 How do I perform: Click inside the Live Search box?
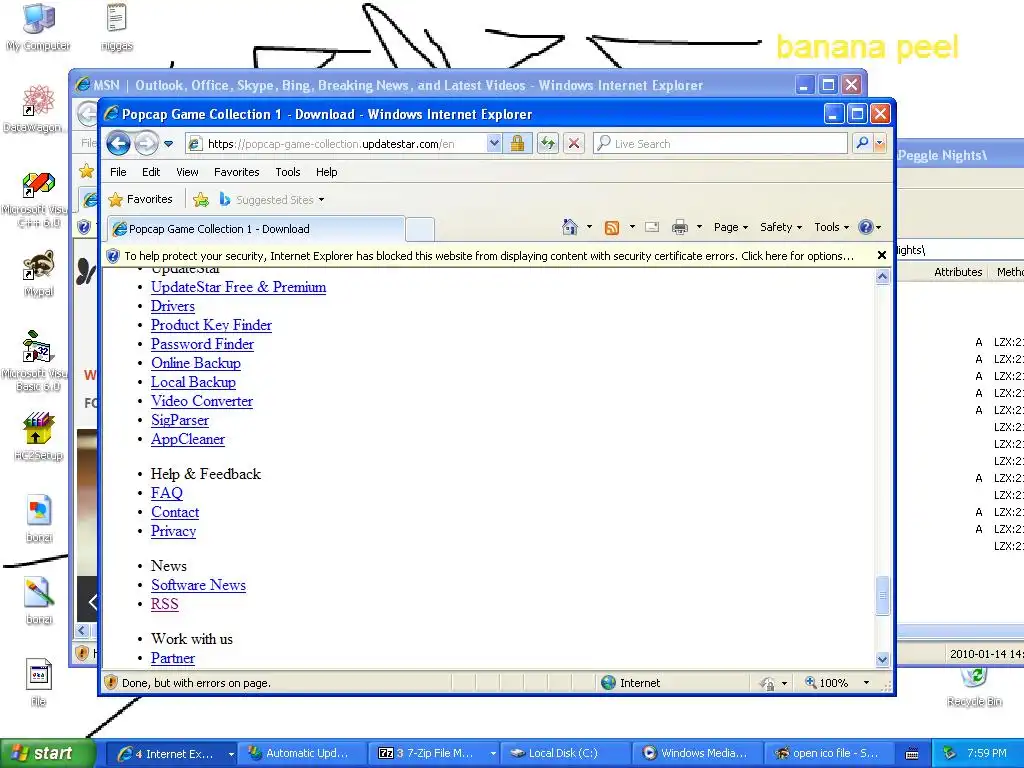(720, 144)
